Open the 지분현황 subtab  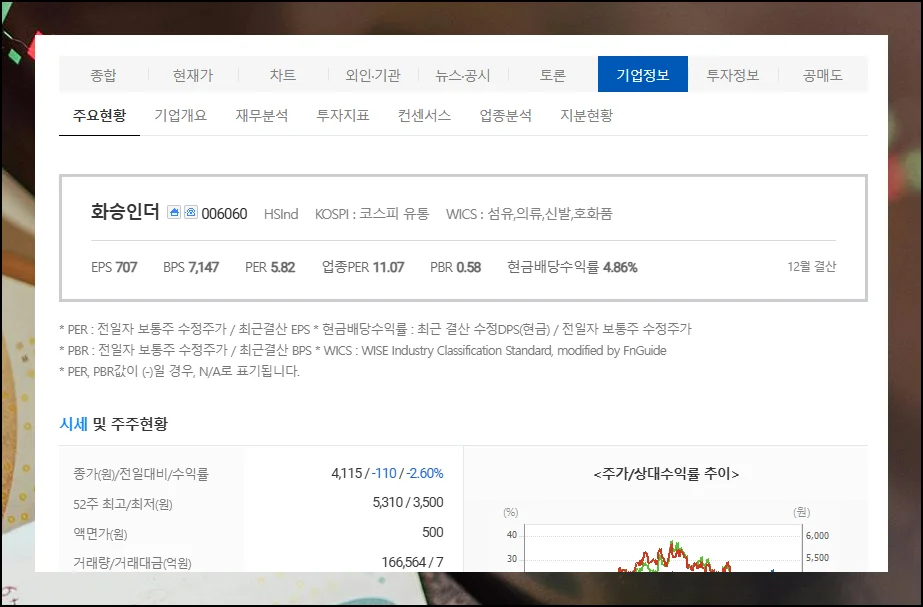coord(586,115)
